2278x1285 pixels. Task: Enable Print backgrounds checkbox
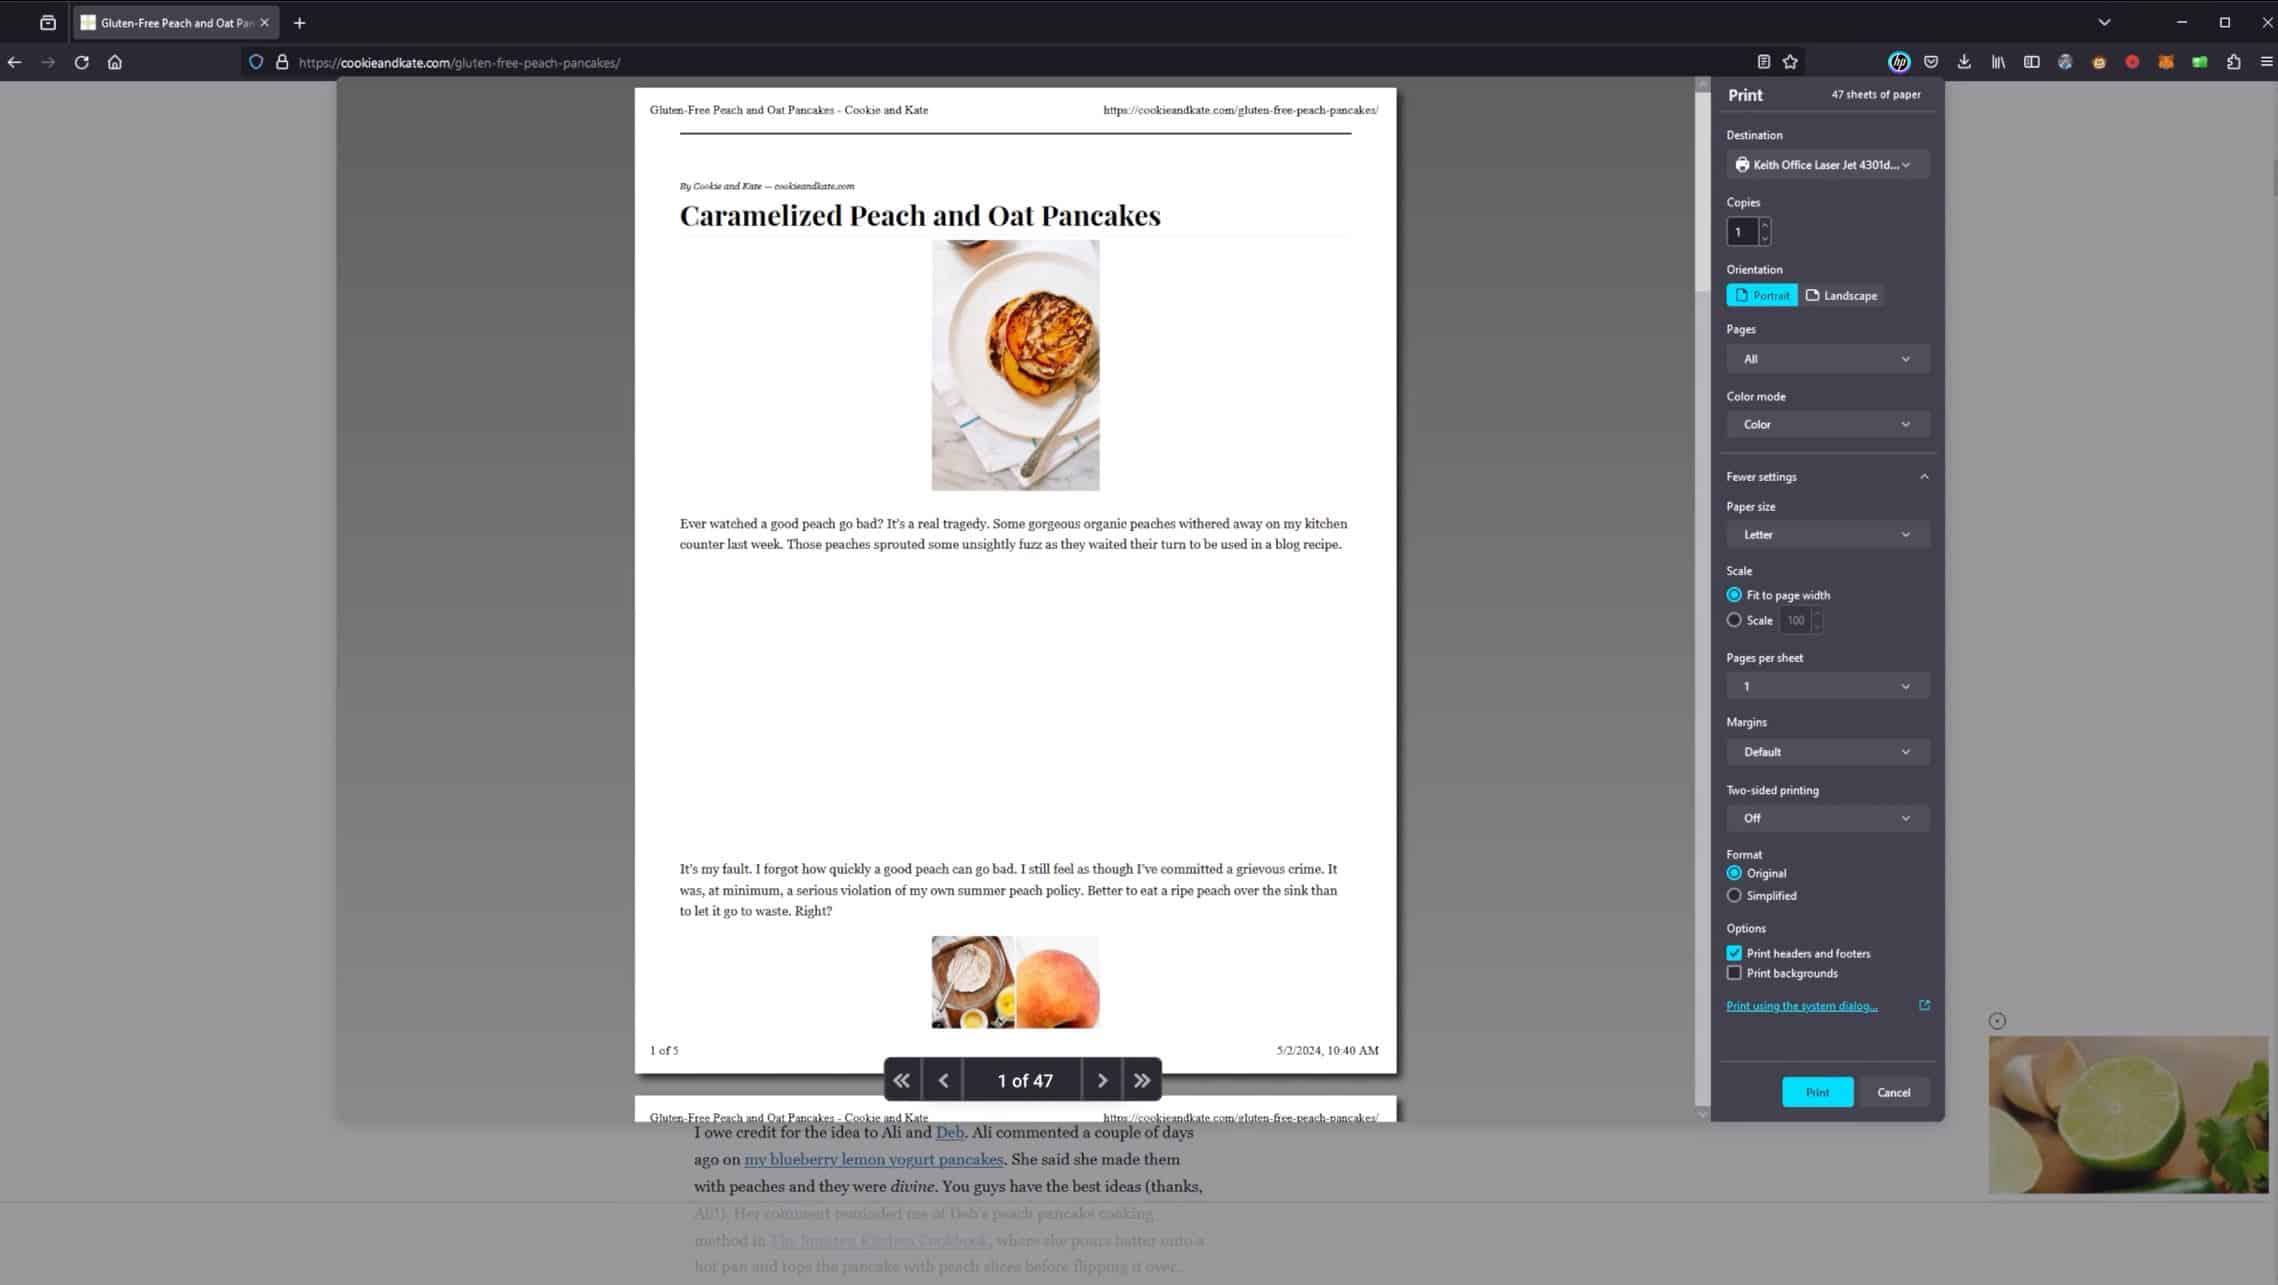tap(1734, 973)
